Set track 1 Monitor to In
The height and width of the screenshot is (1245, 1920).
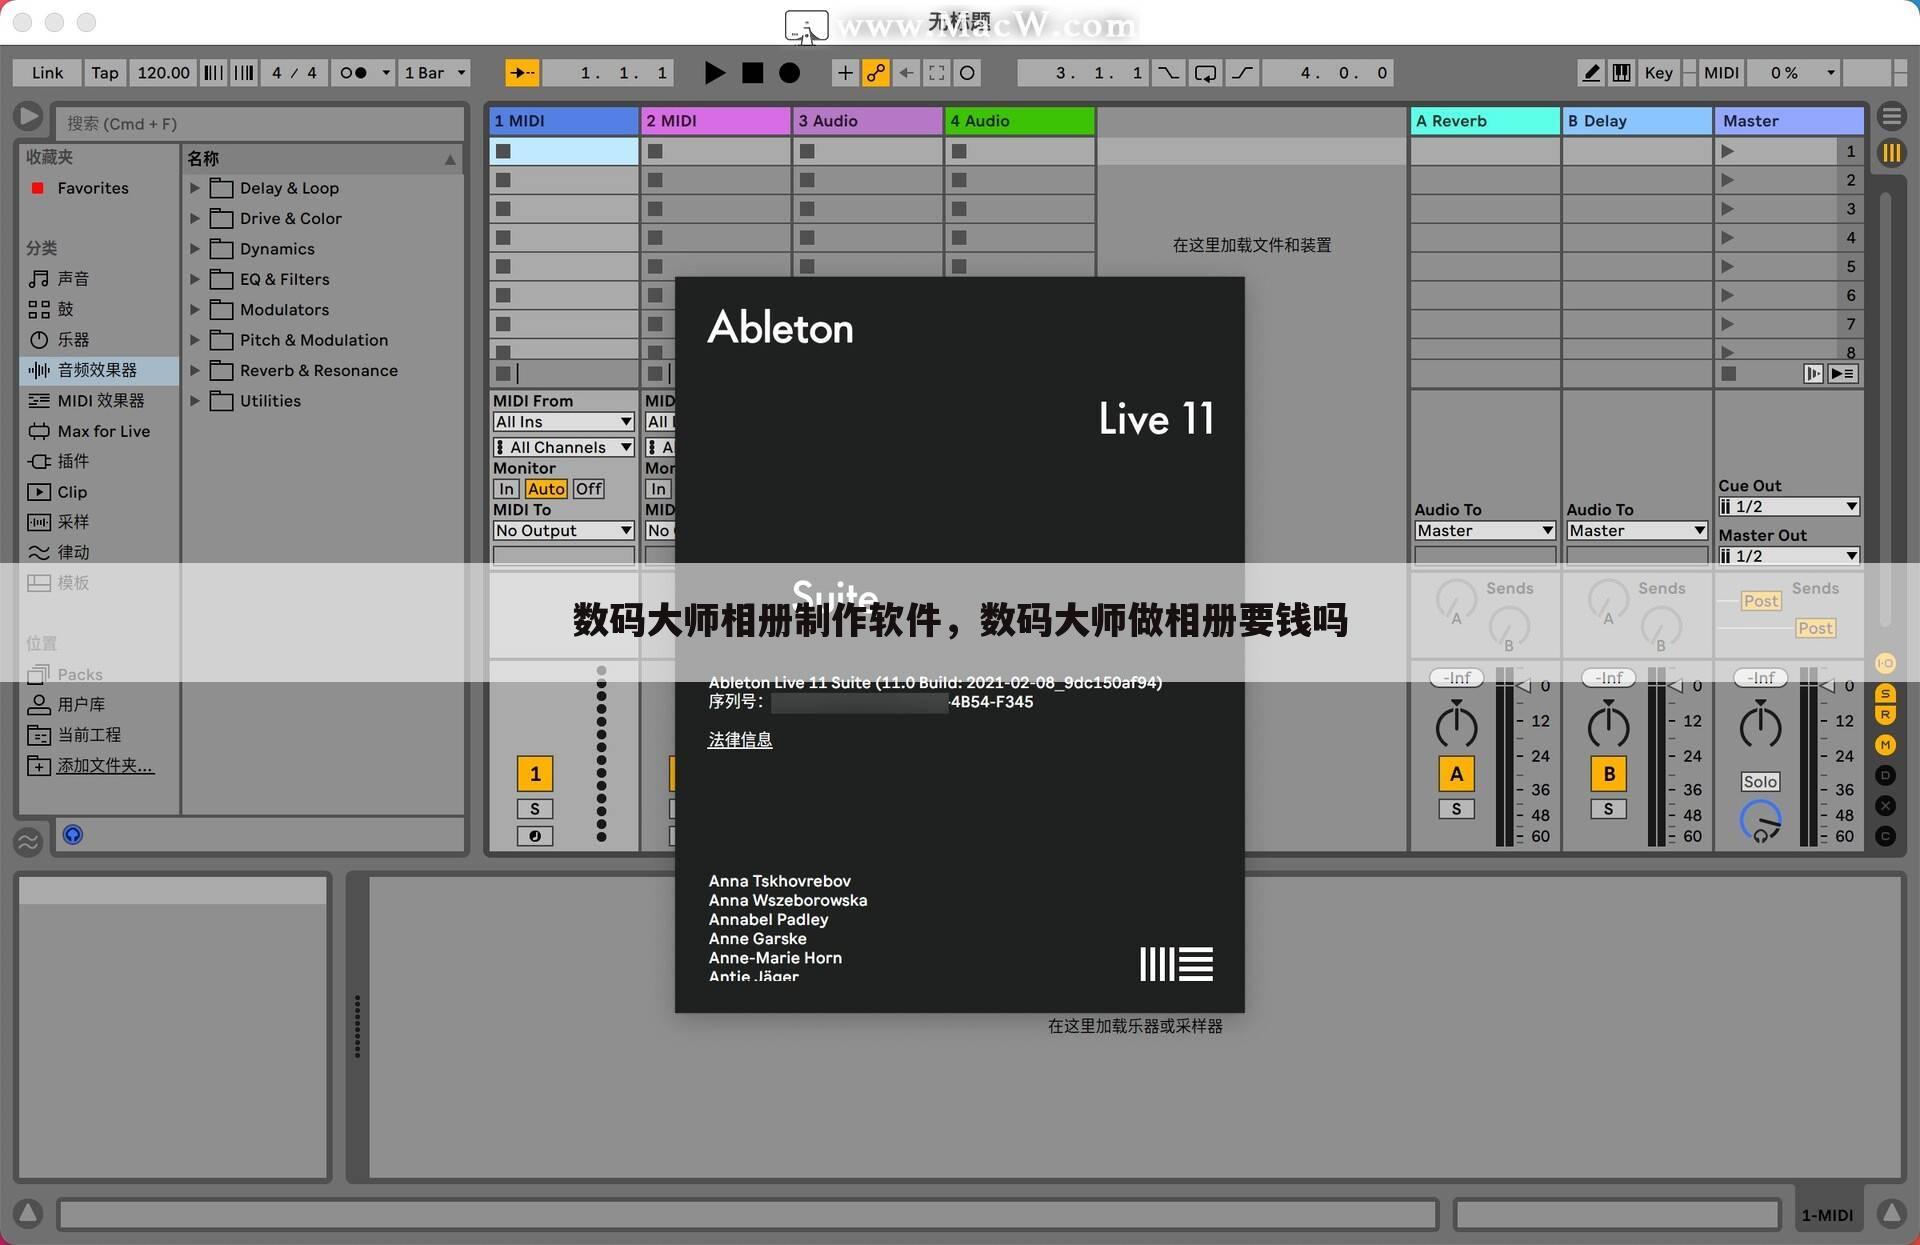[x=506, y=489]
